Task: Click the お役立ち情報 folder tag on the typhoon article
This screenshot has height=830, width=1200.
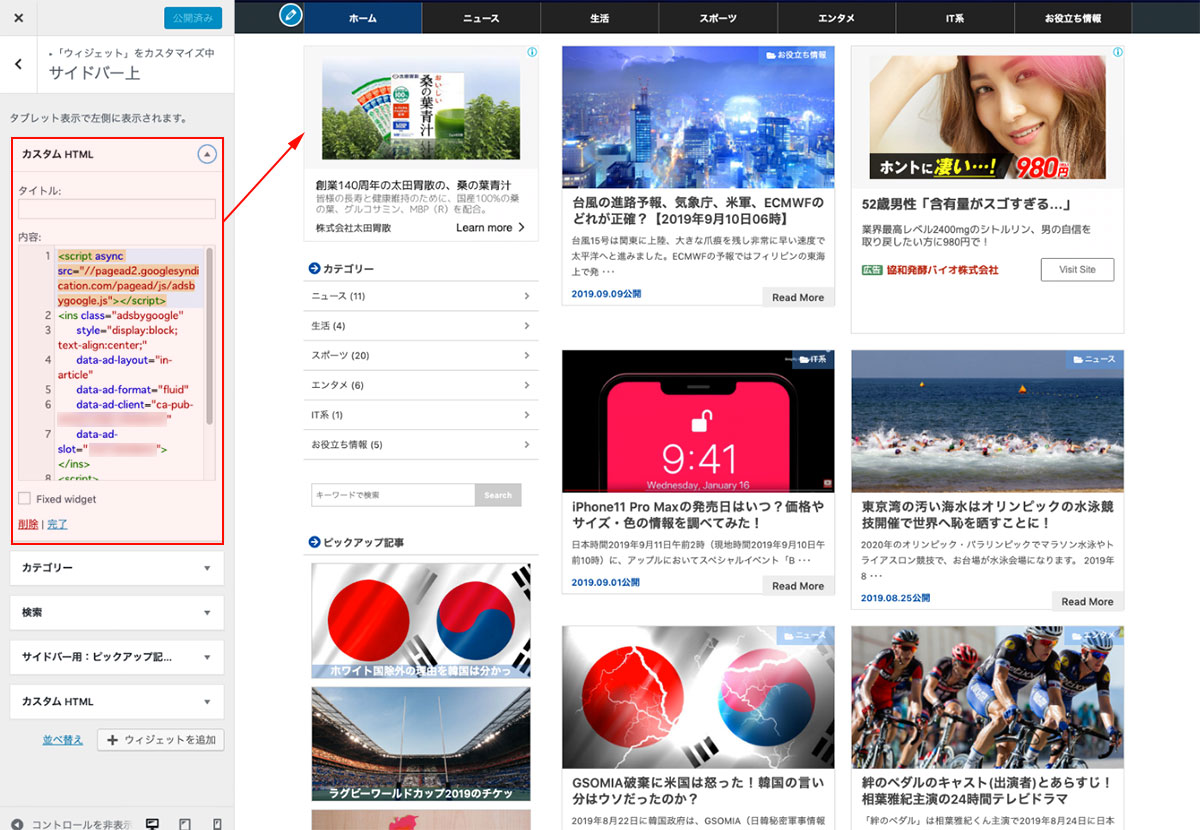Action: pyautogui.click(x=797, y=54)
